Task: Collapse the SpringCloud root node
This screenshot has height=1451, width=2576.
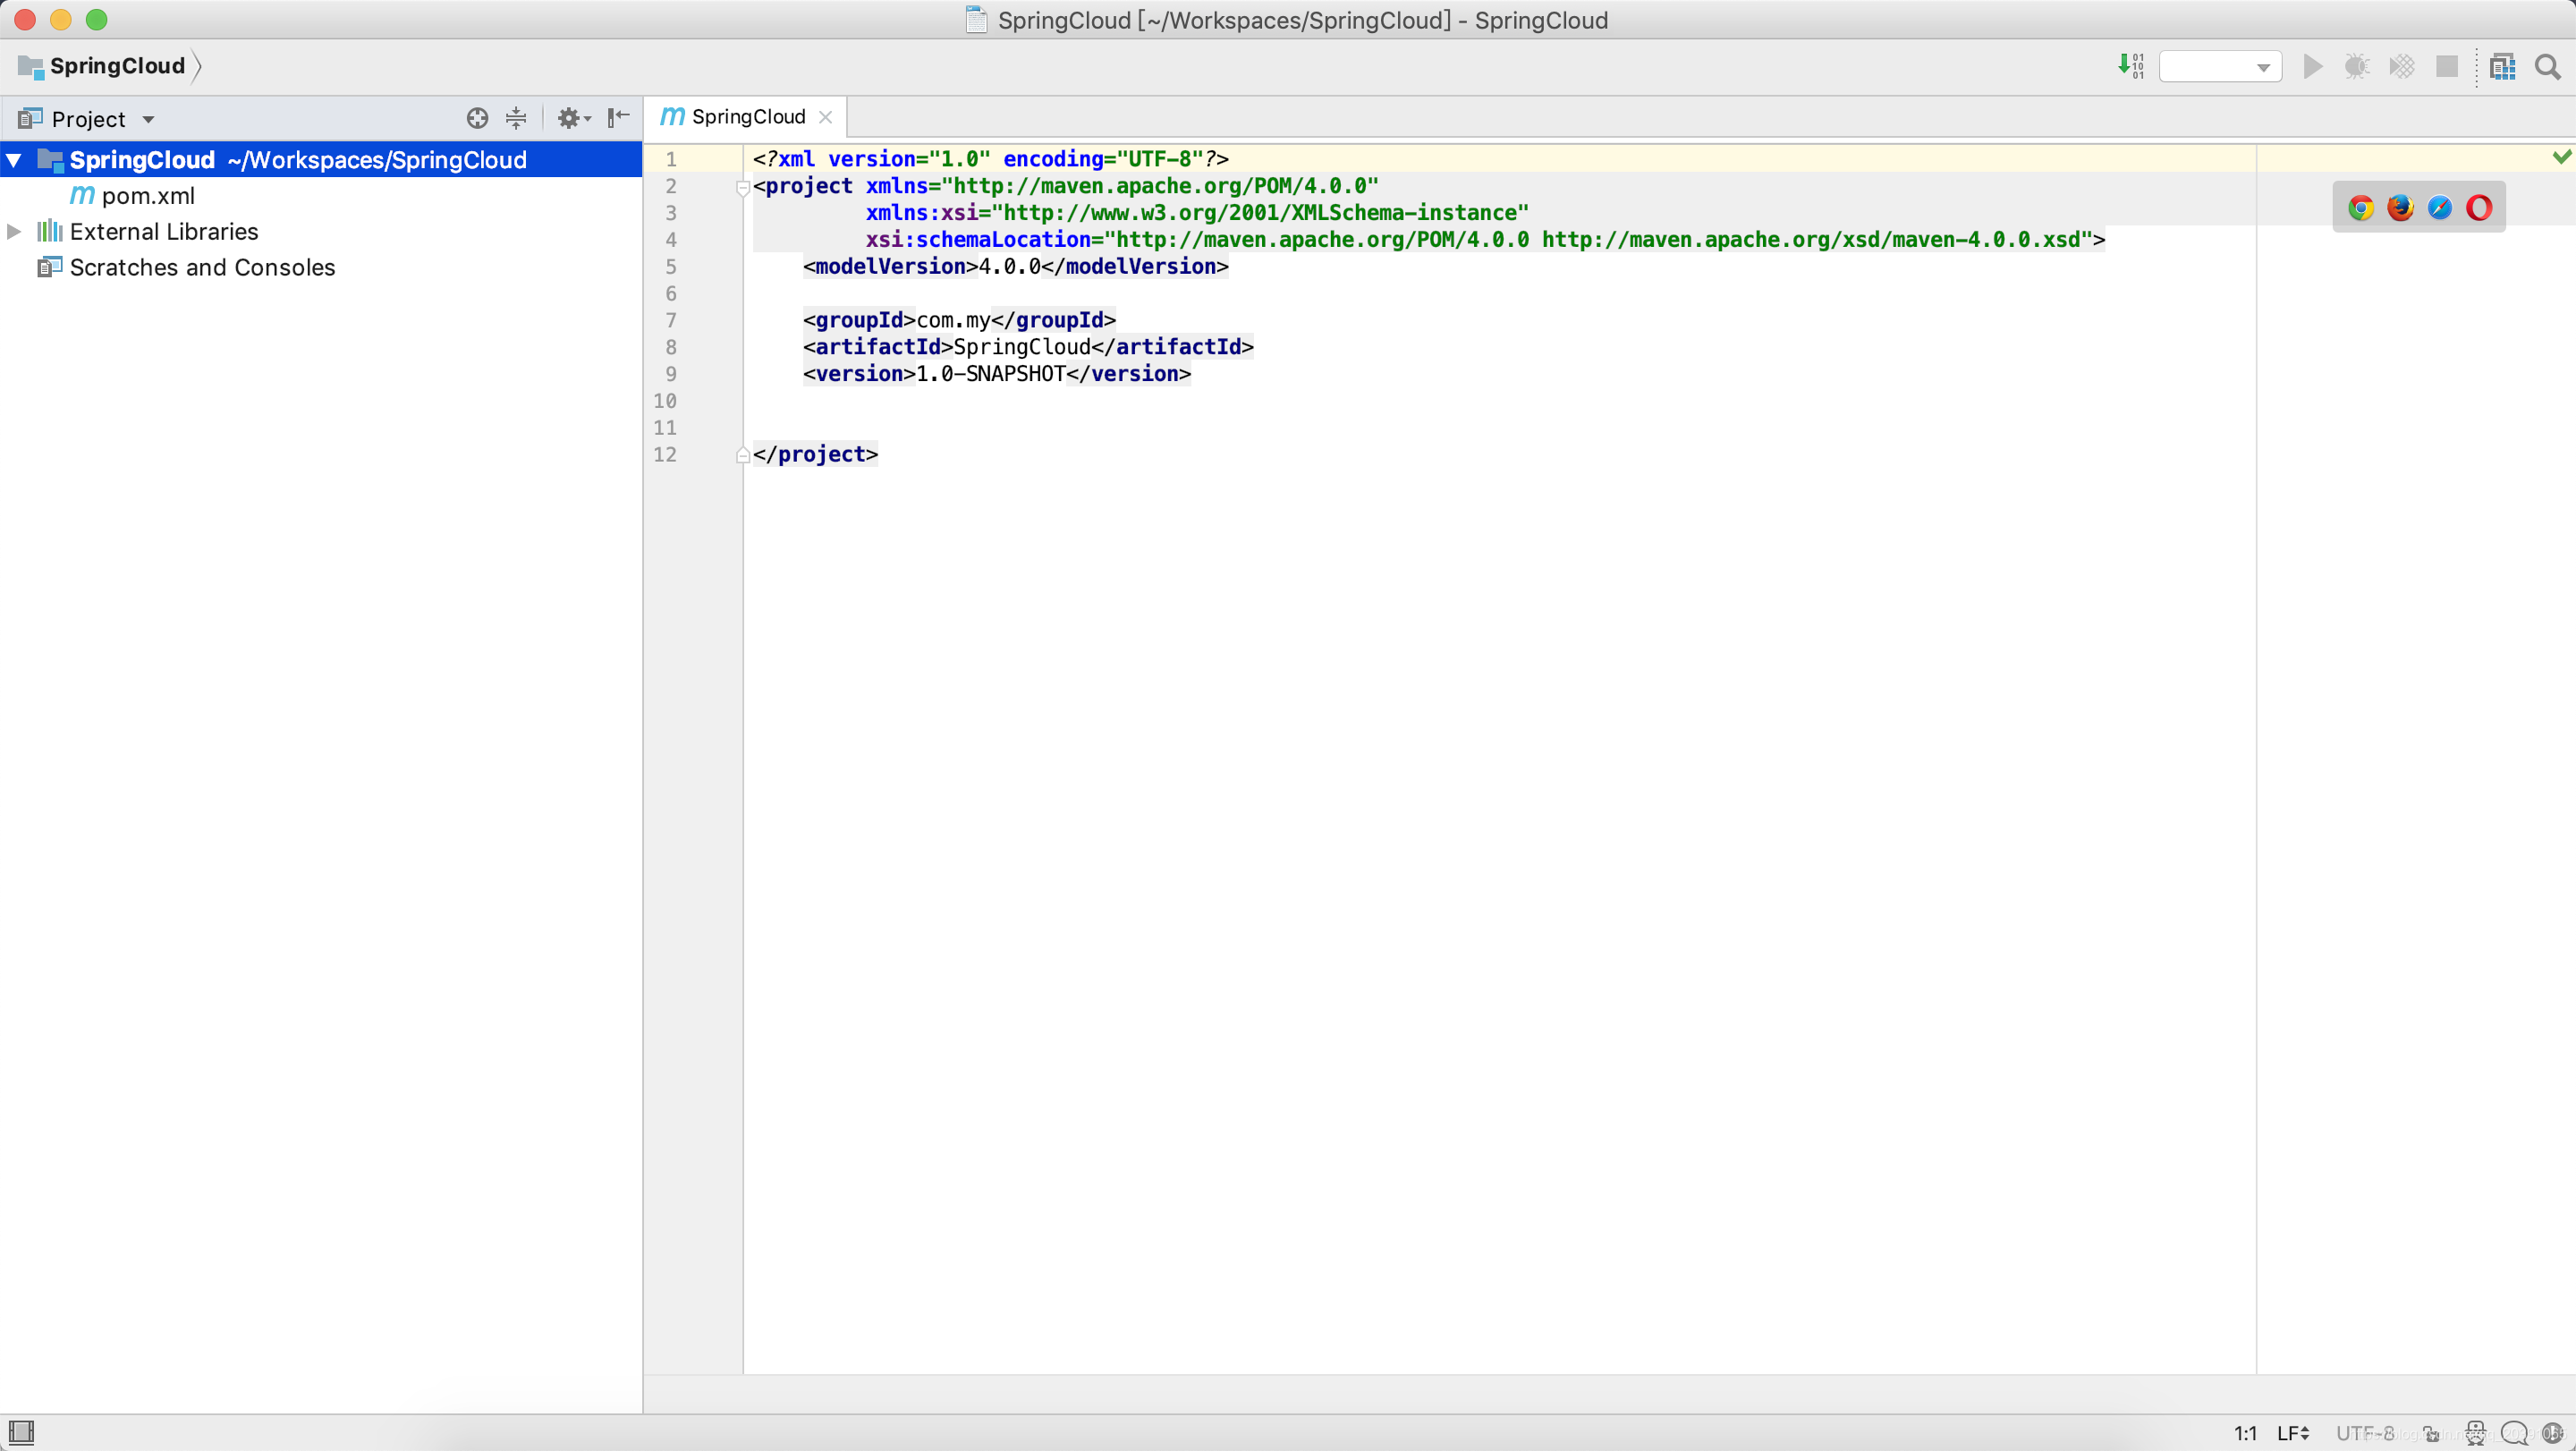Action: (14, 160)
